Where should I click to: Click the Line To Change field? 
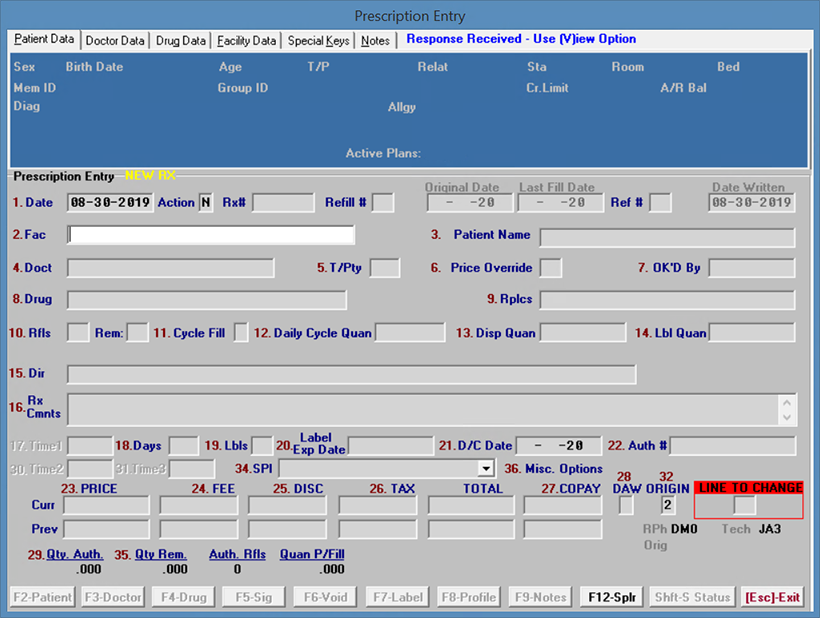tap(745, 505)
